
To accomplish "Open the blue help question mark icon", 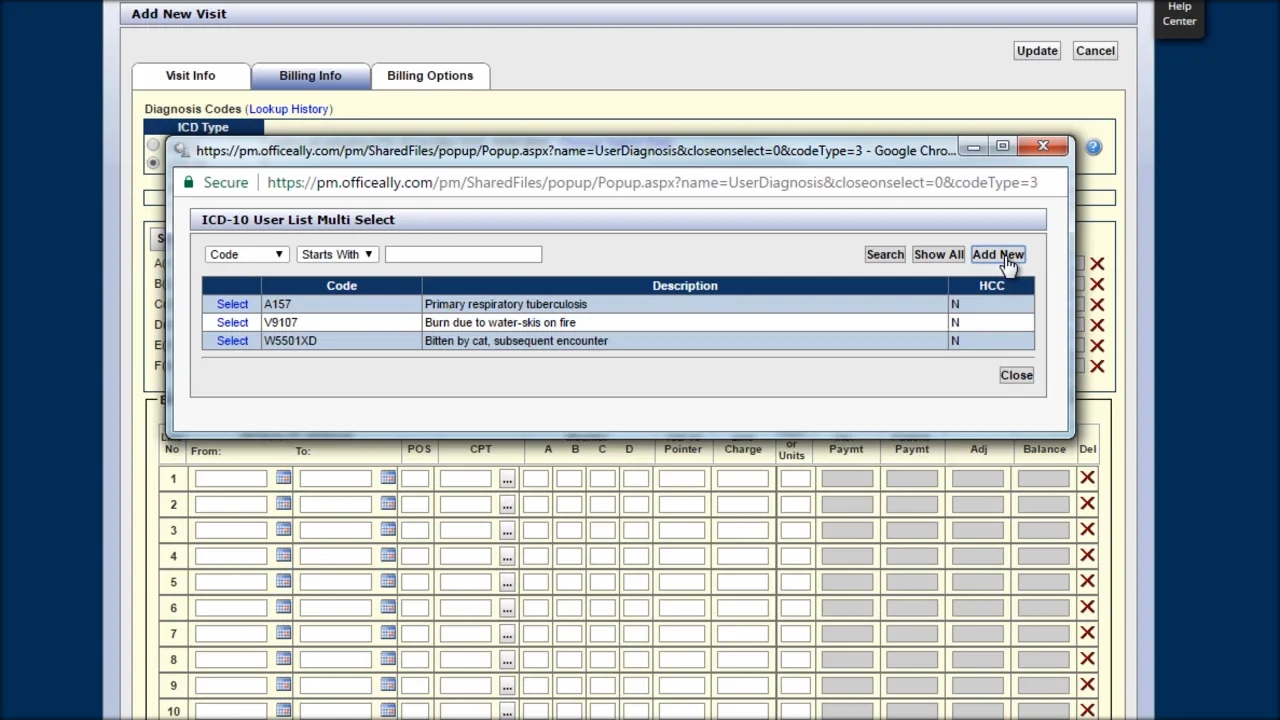I will point(1093,148).
